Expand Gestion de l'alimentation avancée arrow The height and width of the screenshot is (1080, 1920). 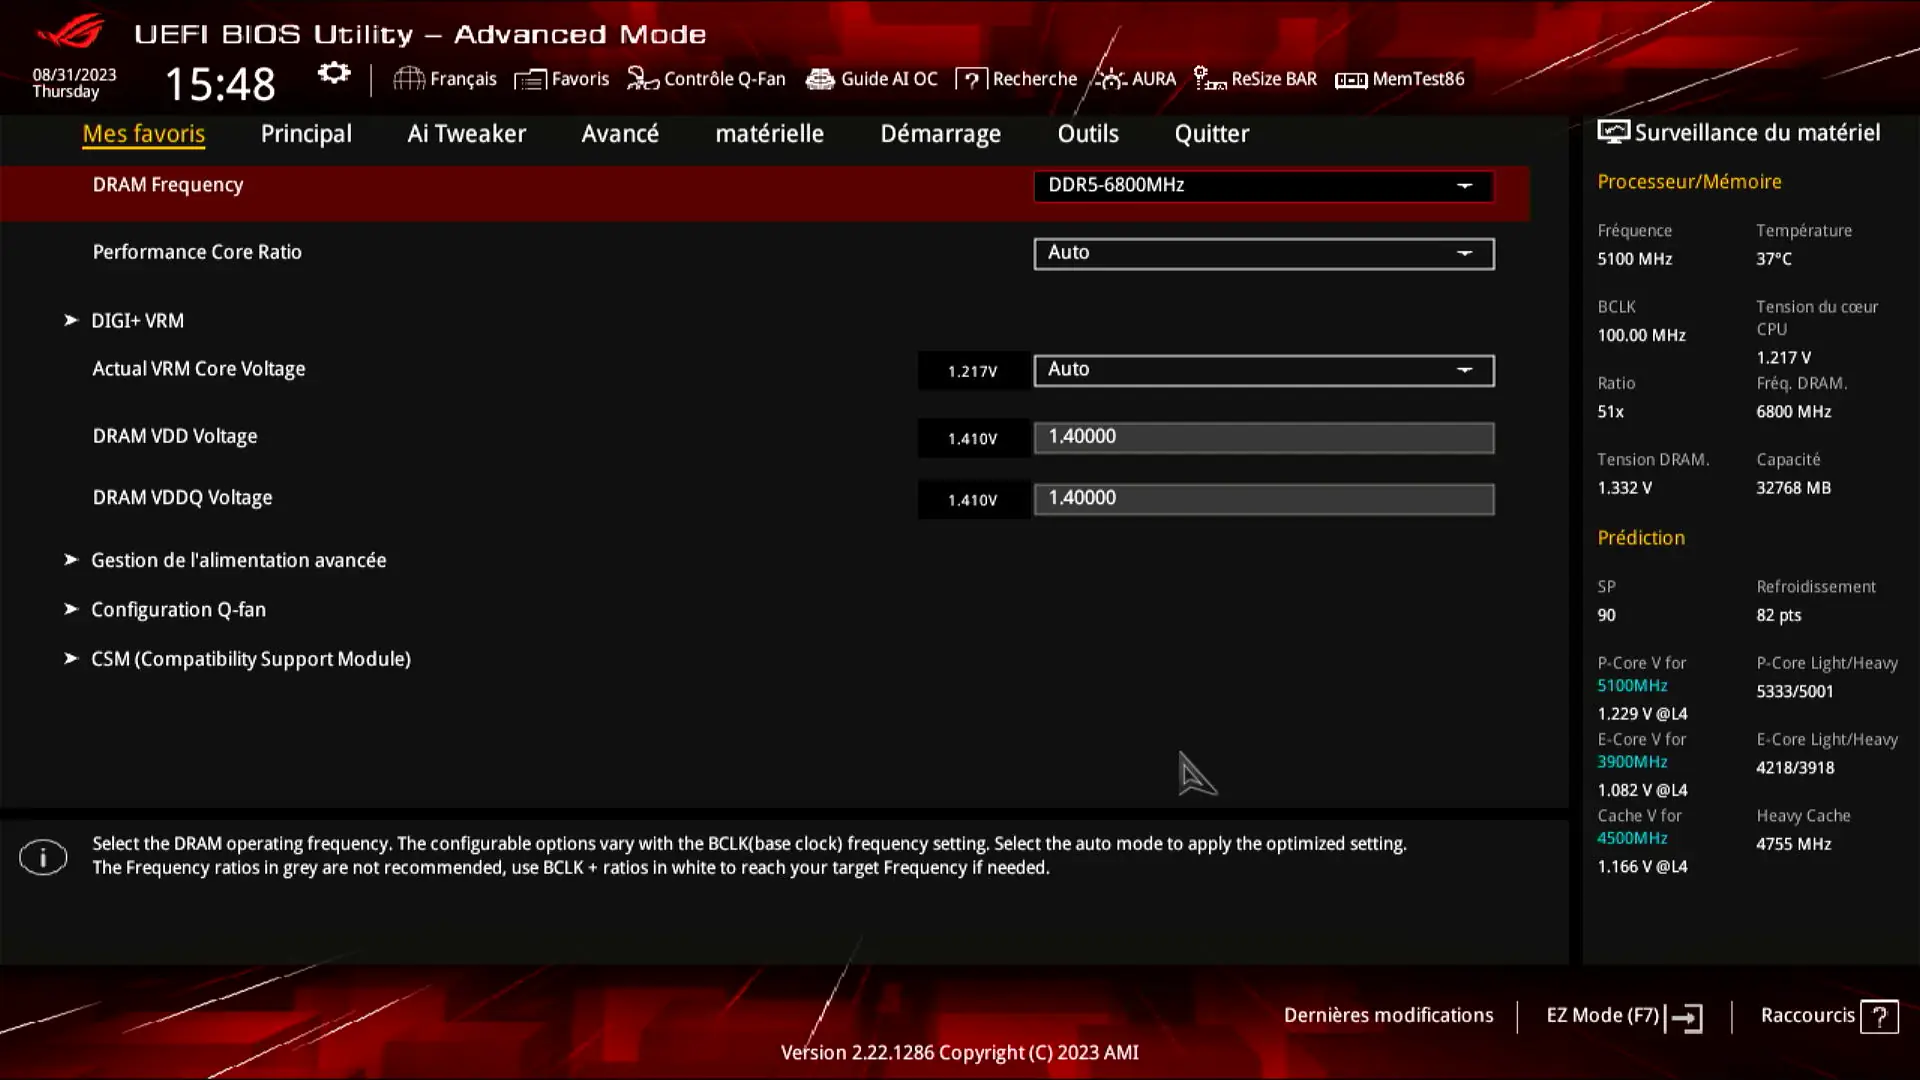[71, 560]
